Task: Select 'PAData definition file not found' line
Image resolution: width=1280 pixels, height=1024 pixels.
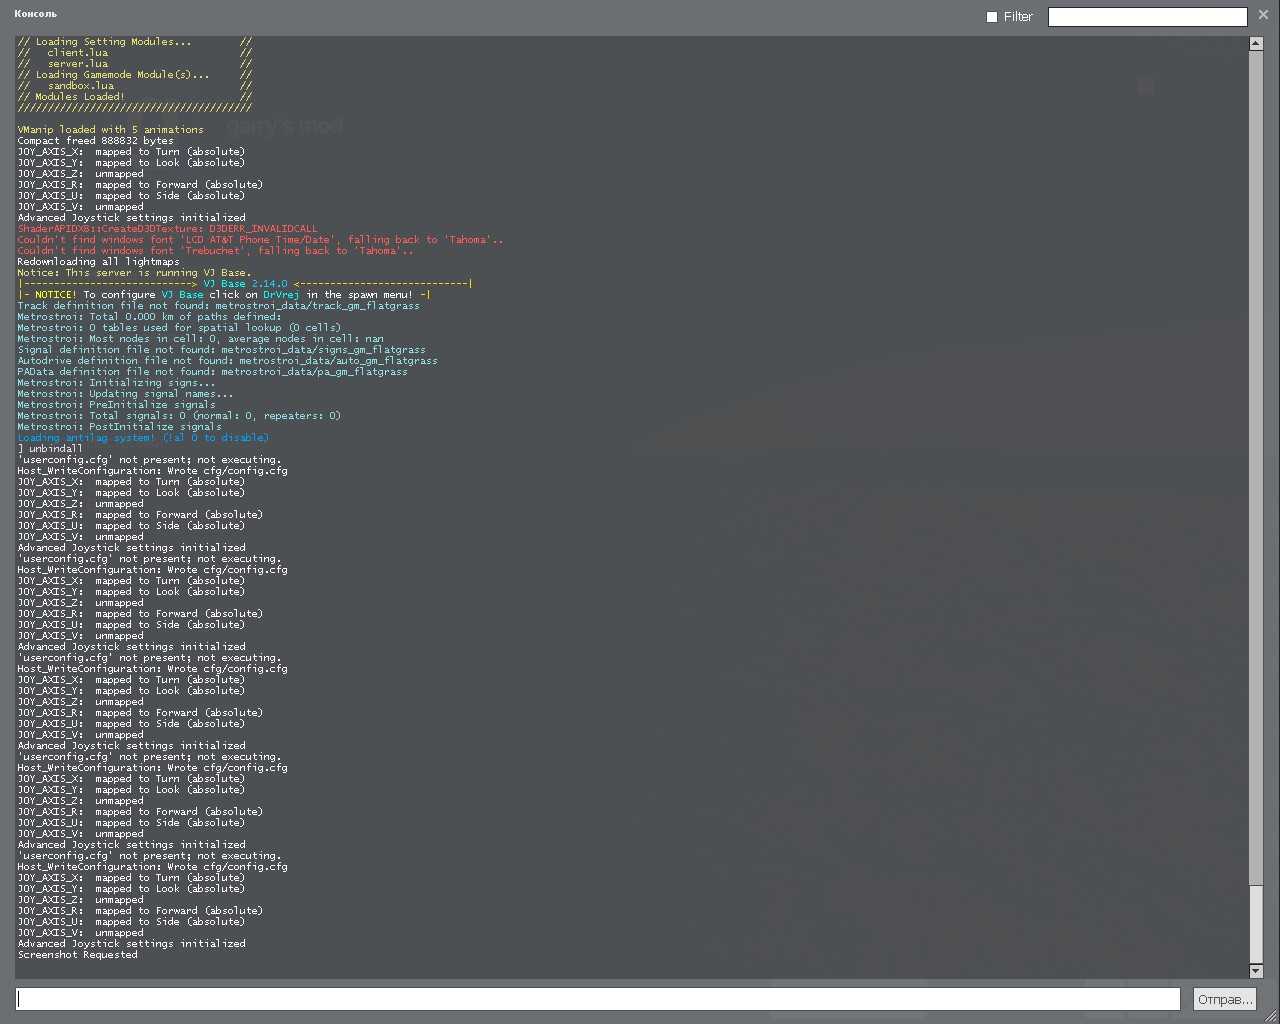Action: pos(212,372)
